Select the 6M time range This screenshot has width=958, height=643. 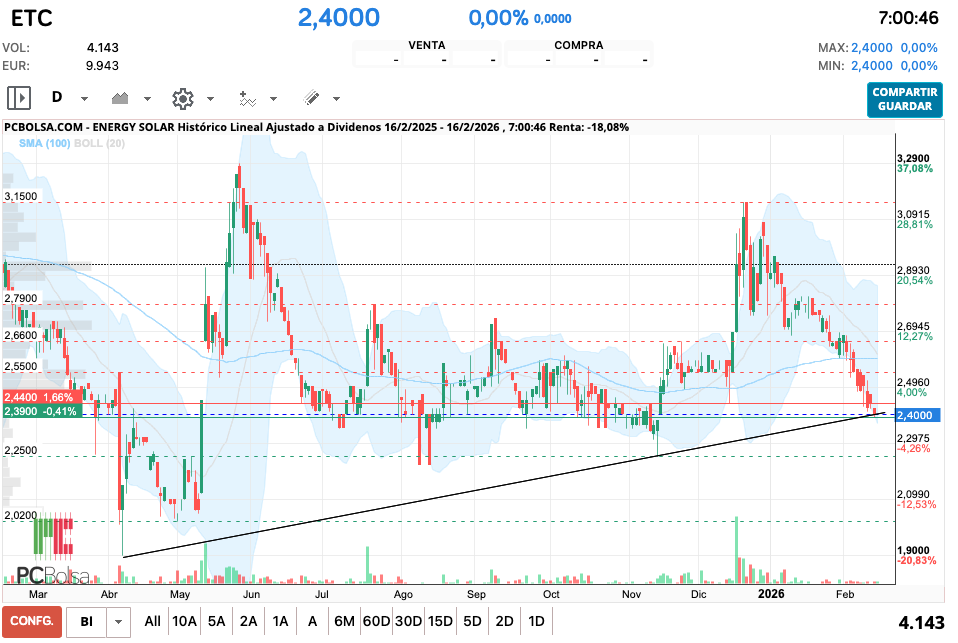[345, 622]
